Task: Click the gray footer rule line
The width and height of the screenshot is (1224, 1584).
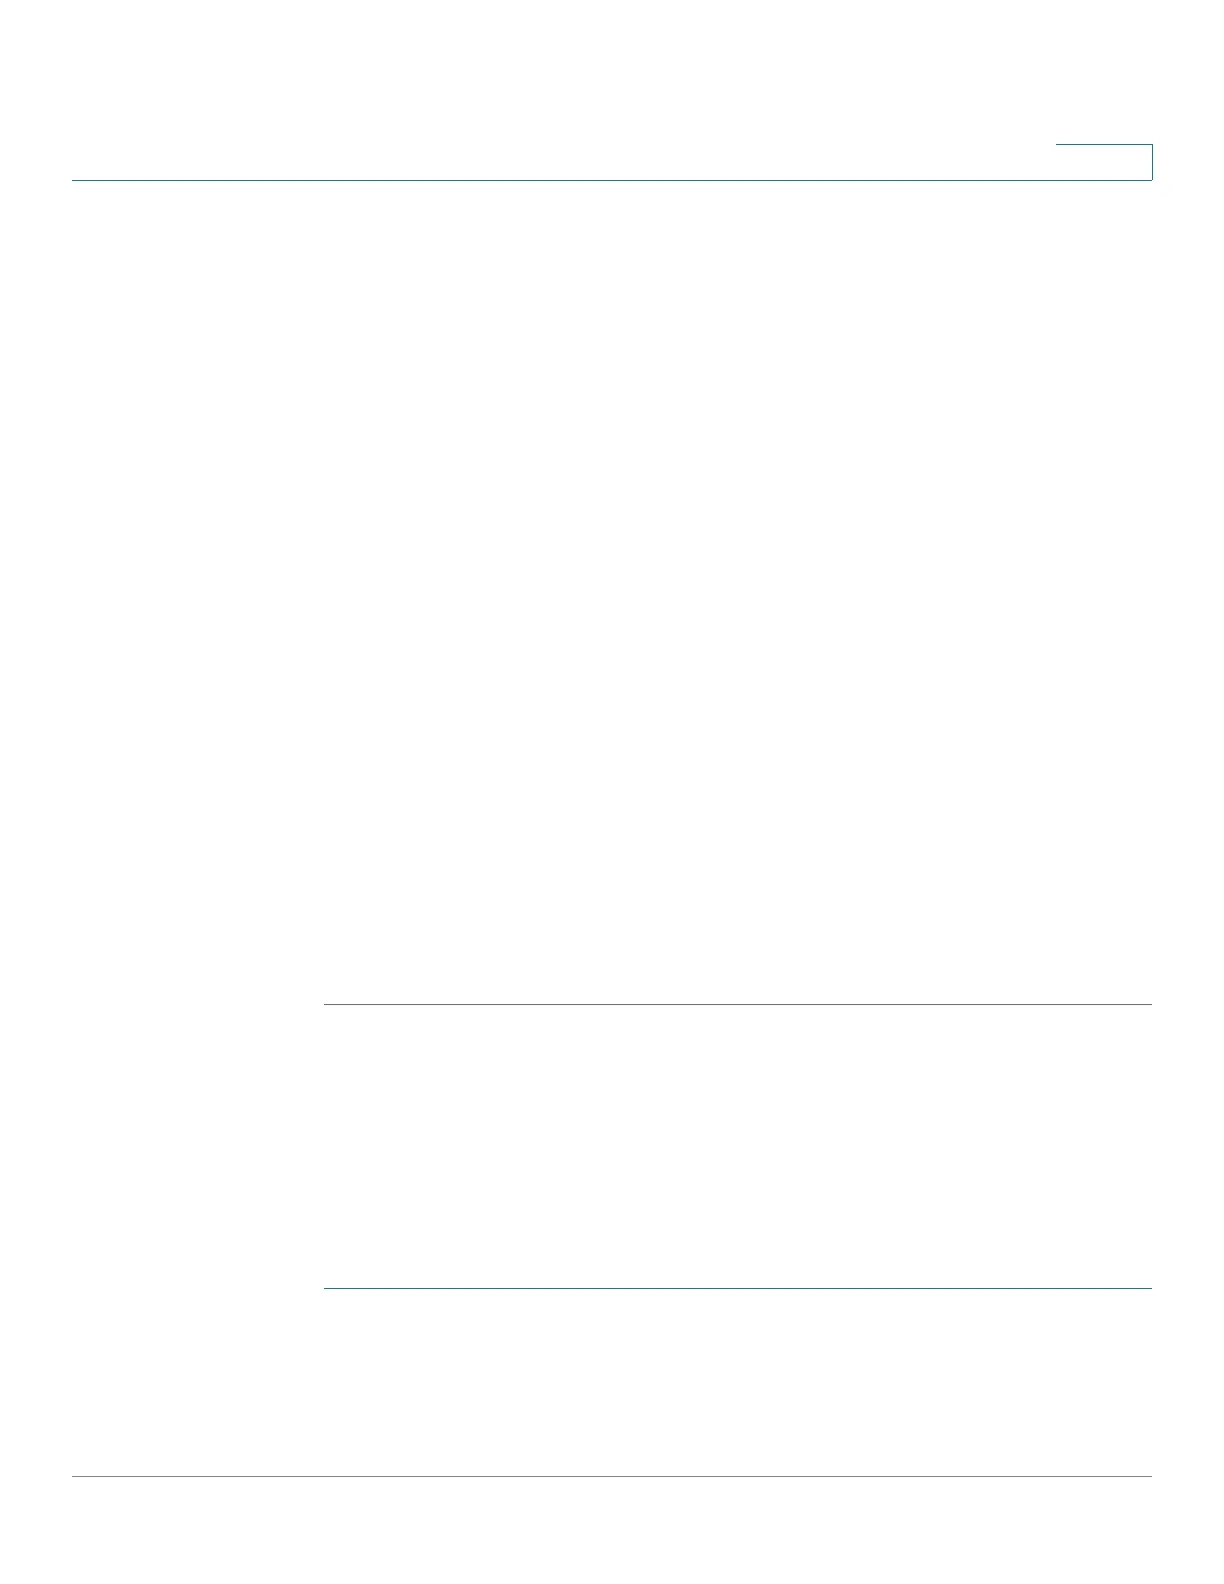Action: (612, 1476)
